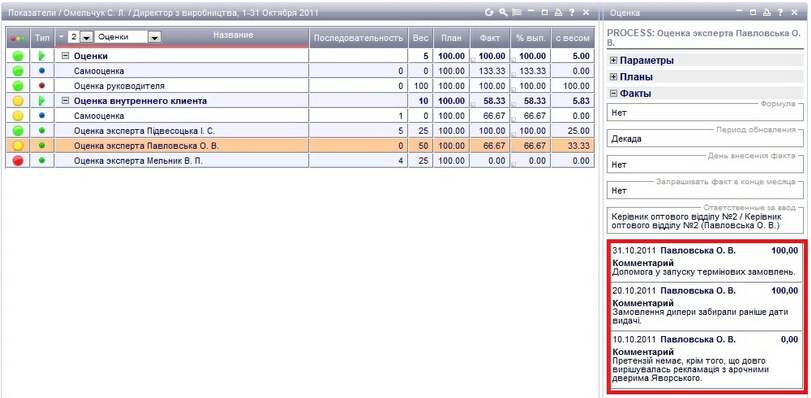Click the PROCESS: Оценка эксперта Павловська heading
This screenshot has width=811, height=398.
[x=703, y=37]
